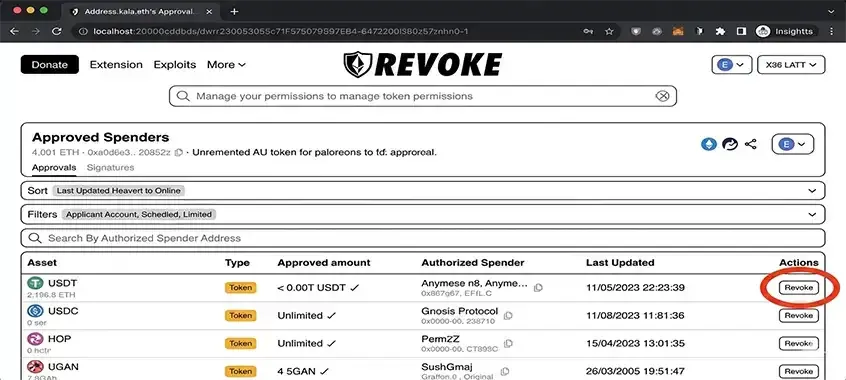Click the browser back arrow
This screenshot has width=846, height=380.
[15, 31]
